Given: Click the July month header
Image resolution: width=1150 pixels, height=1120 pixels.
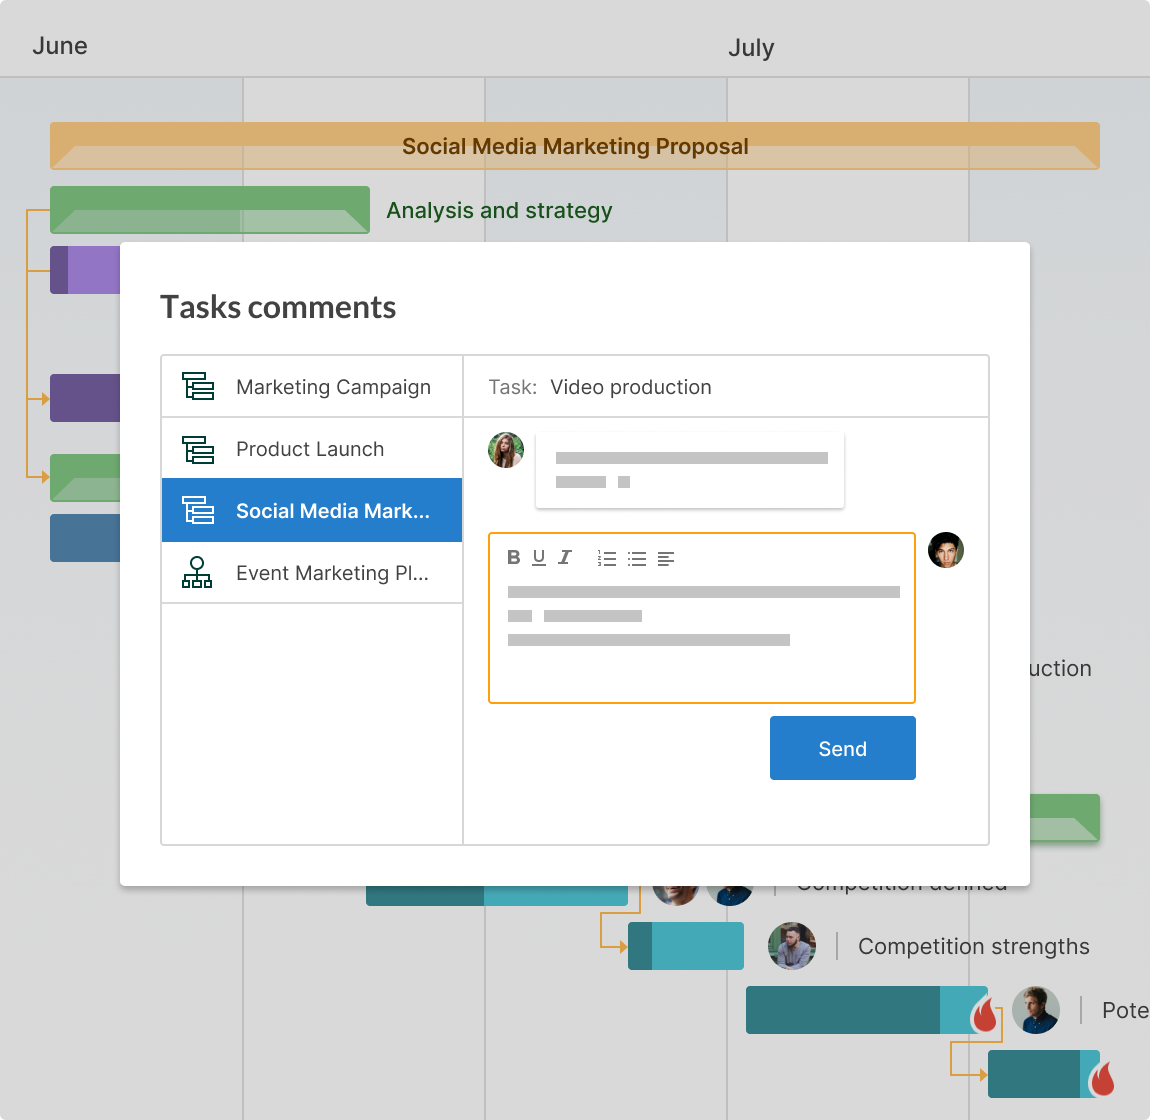Looking at the screenshot, I should tap(751, 48).
